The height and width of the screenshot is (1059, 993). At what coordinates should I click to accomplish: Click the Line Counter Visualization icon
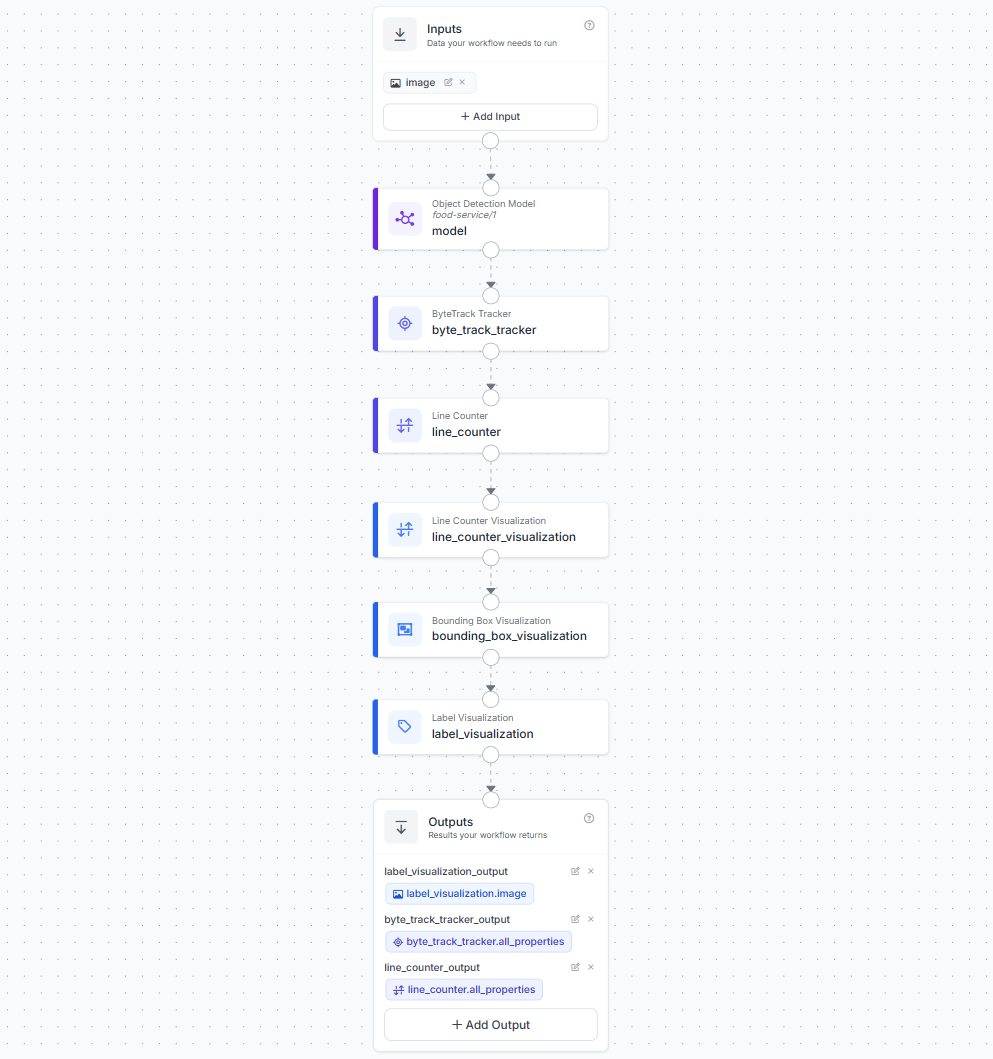point(405,530)
